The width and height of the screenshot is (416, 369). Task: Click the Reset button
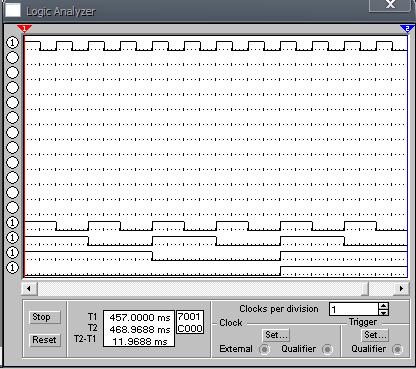coord(44,340)
